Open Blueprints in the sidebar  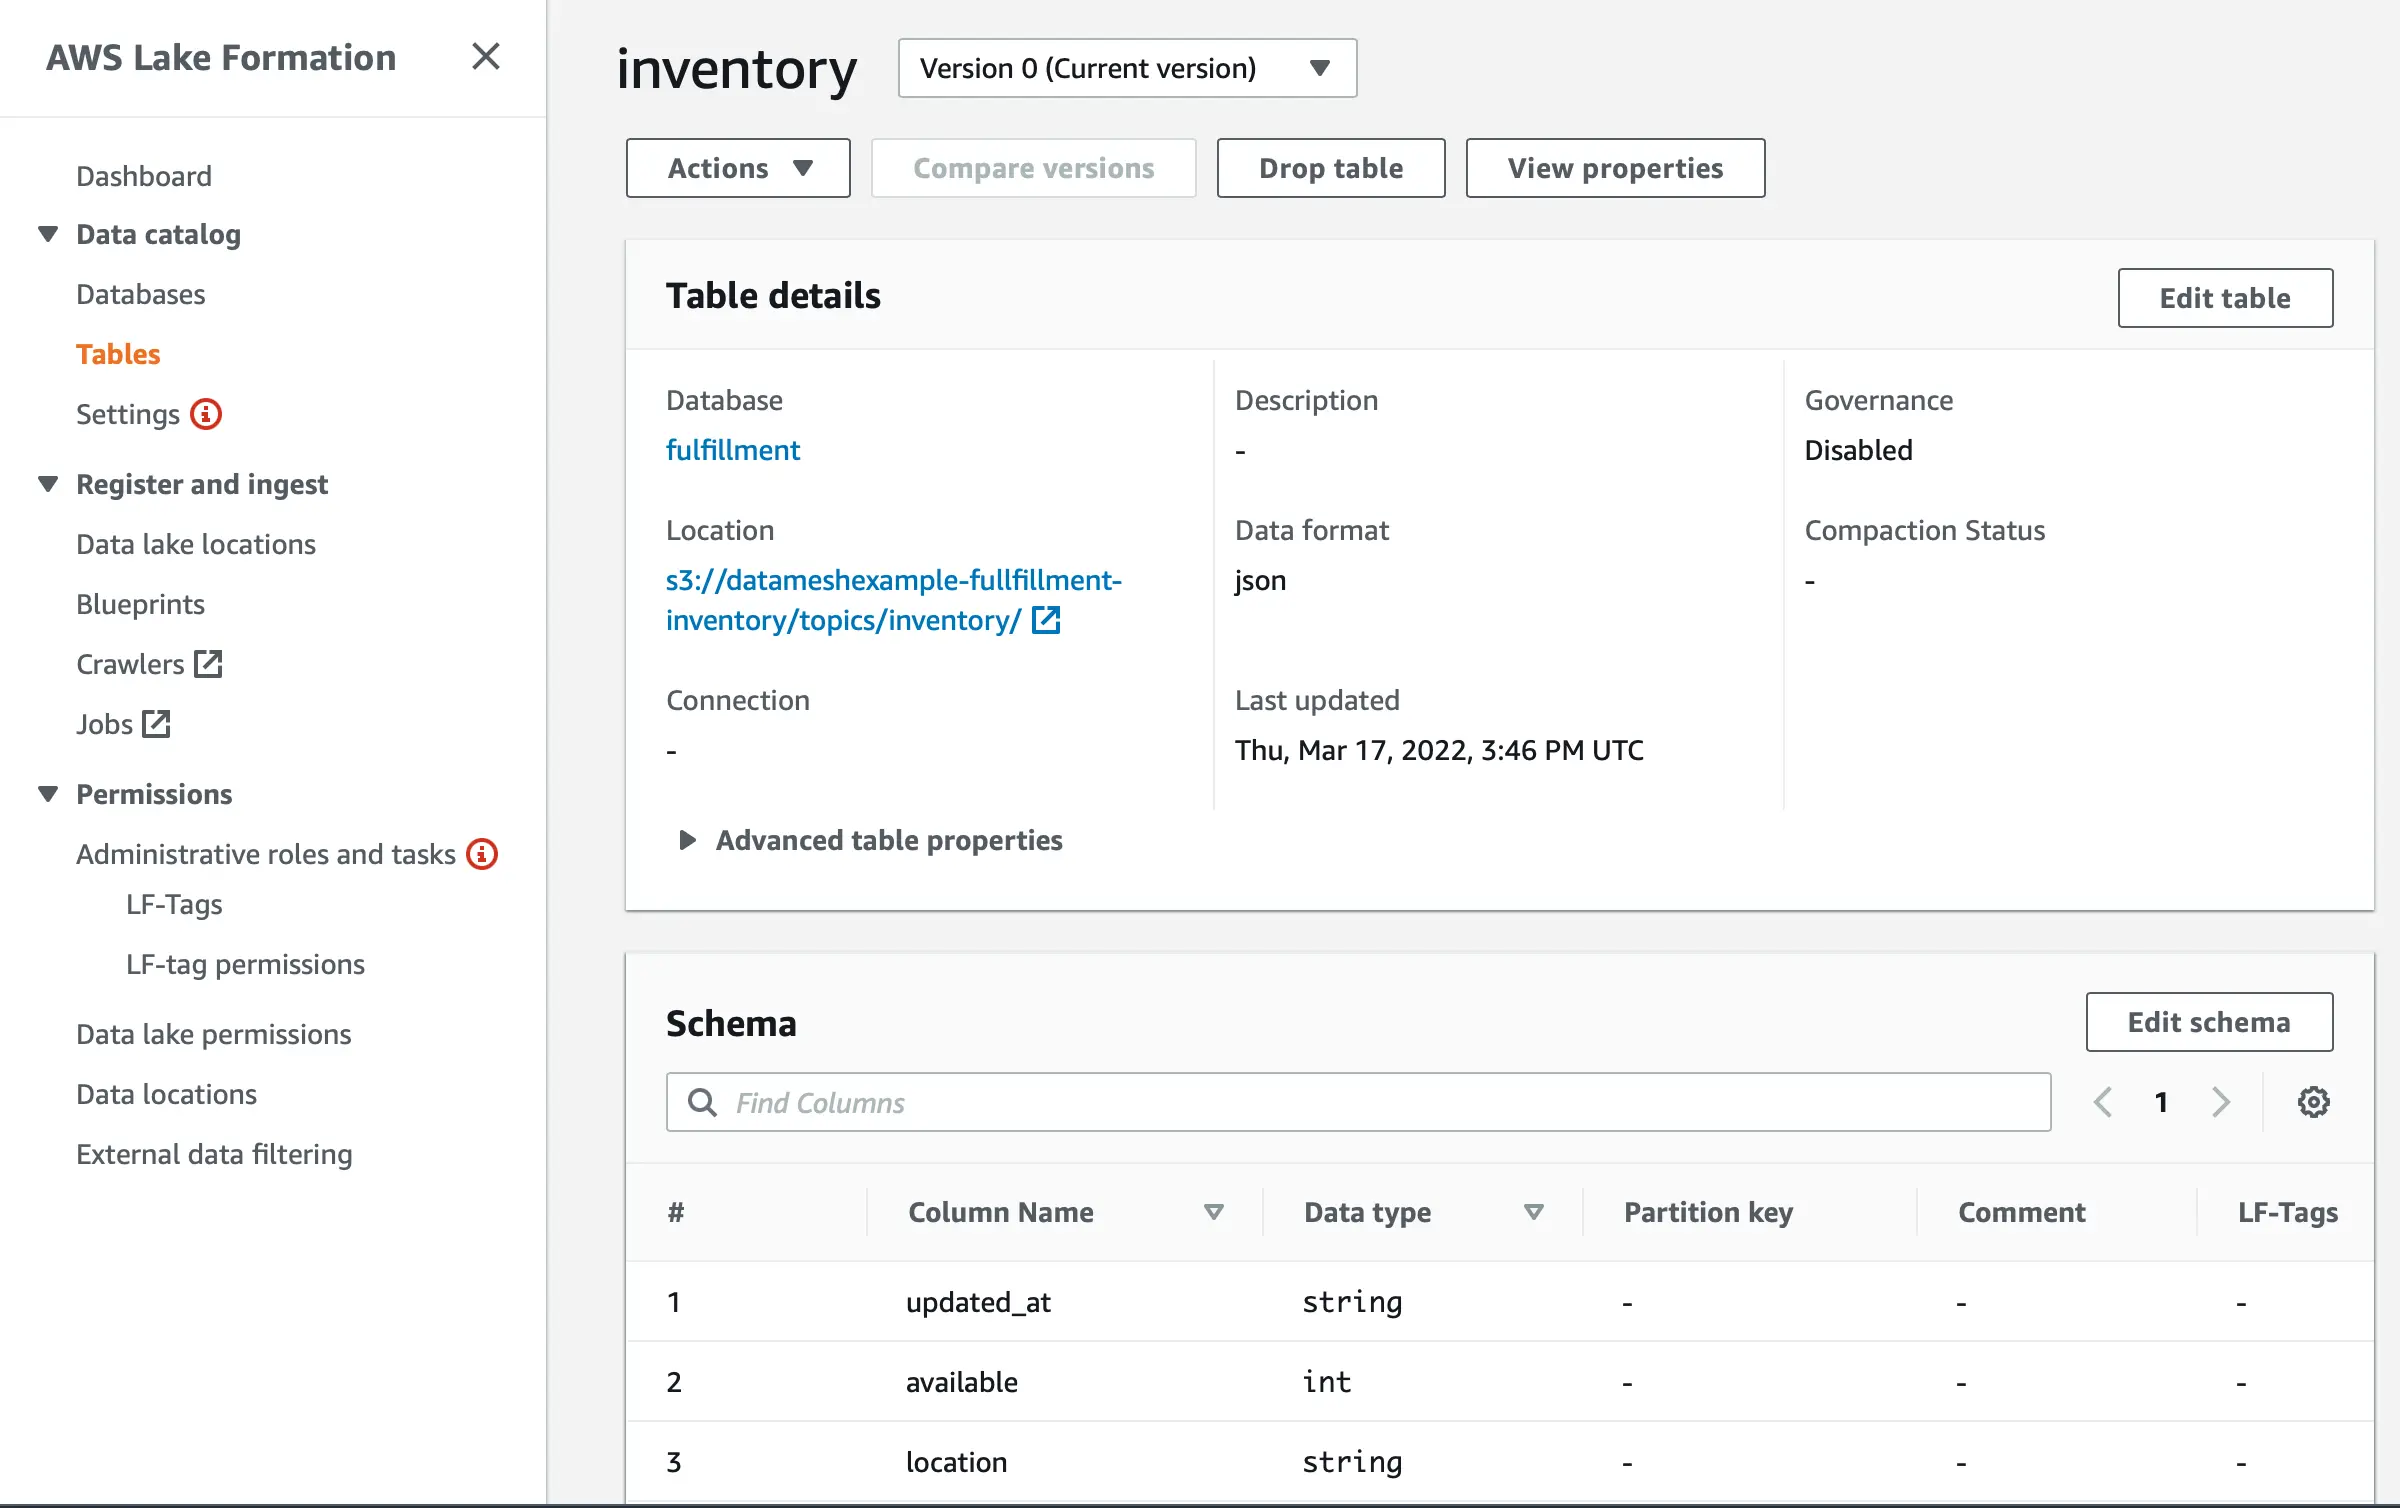[140, 604]
